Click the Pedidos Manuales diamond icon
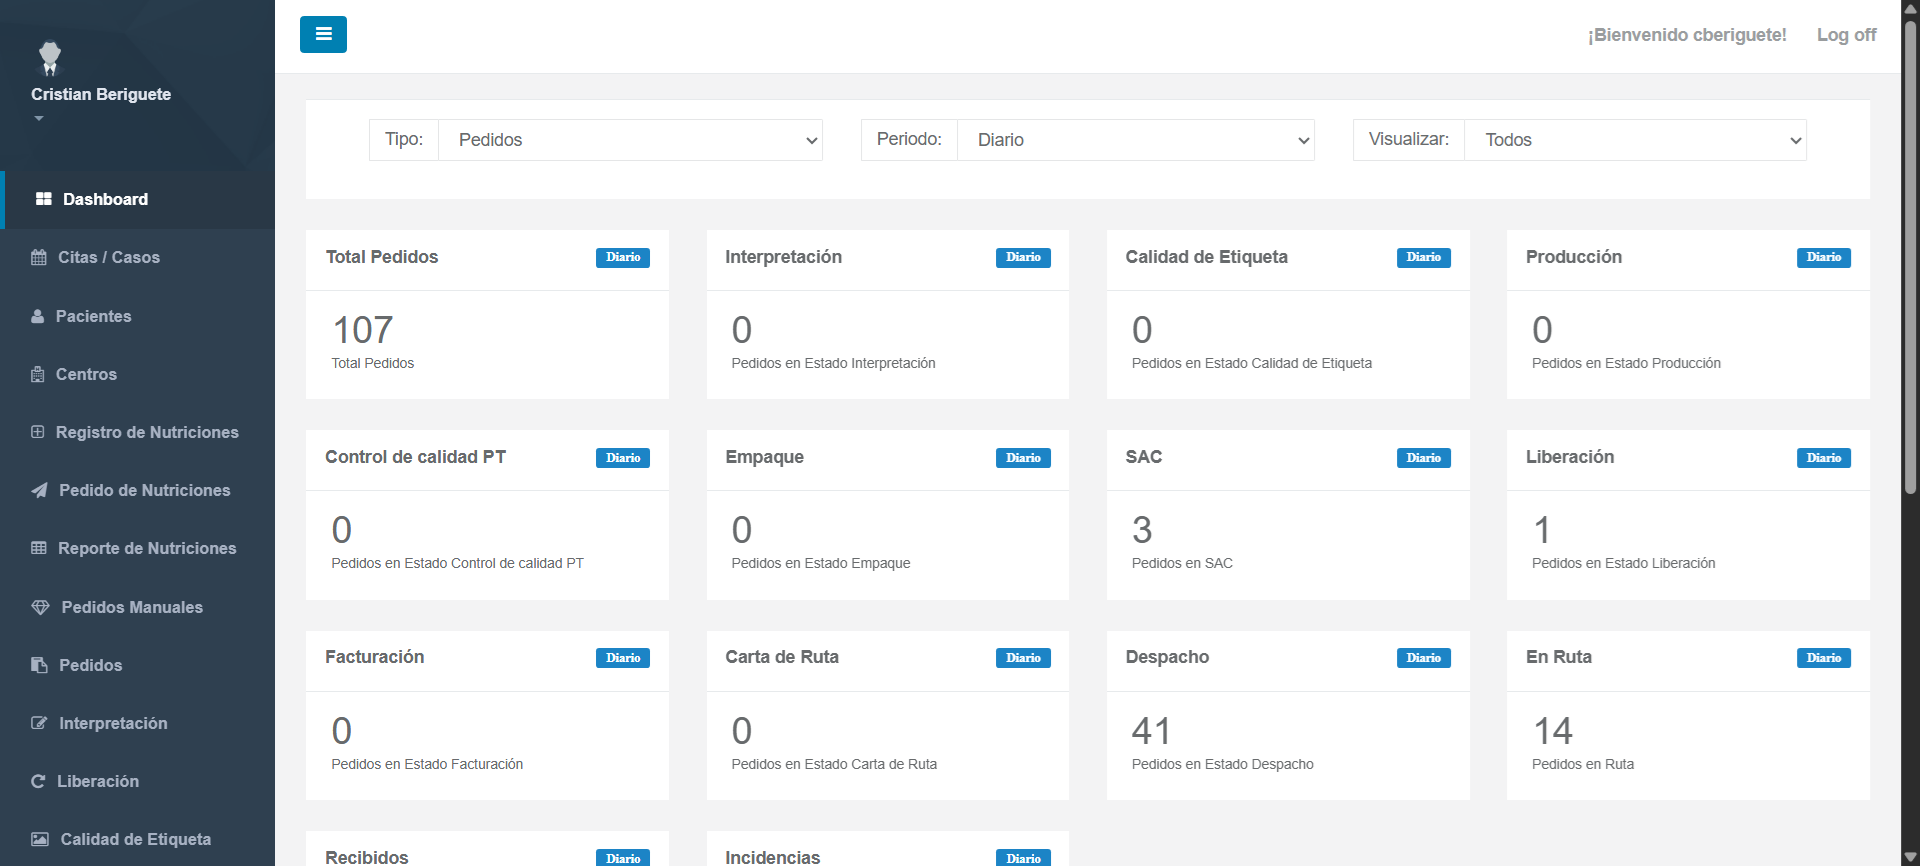Image resolution: width=1920 pixels, height=866 pixels. 40,607
